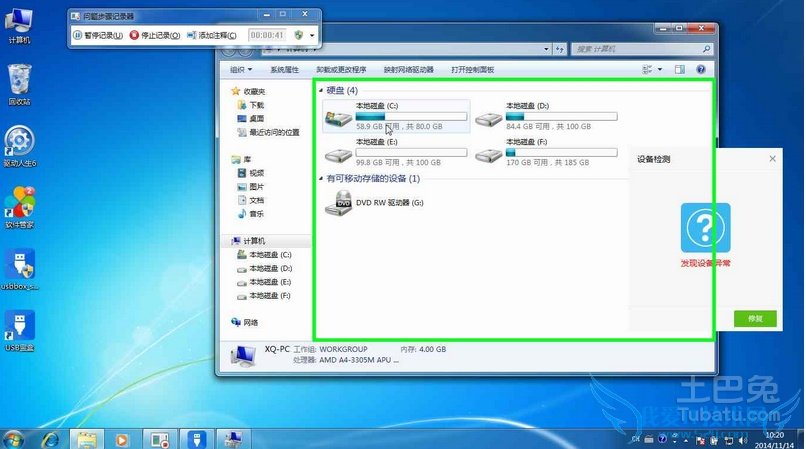Open the 组织 organize dropdown menu
Image resolution: width=806 pixels, height=449 pixels.
tap(241, 70)
